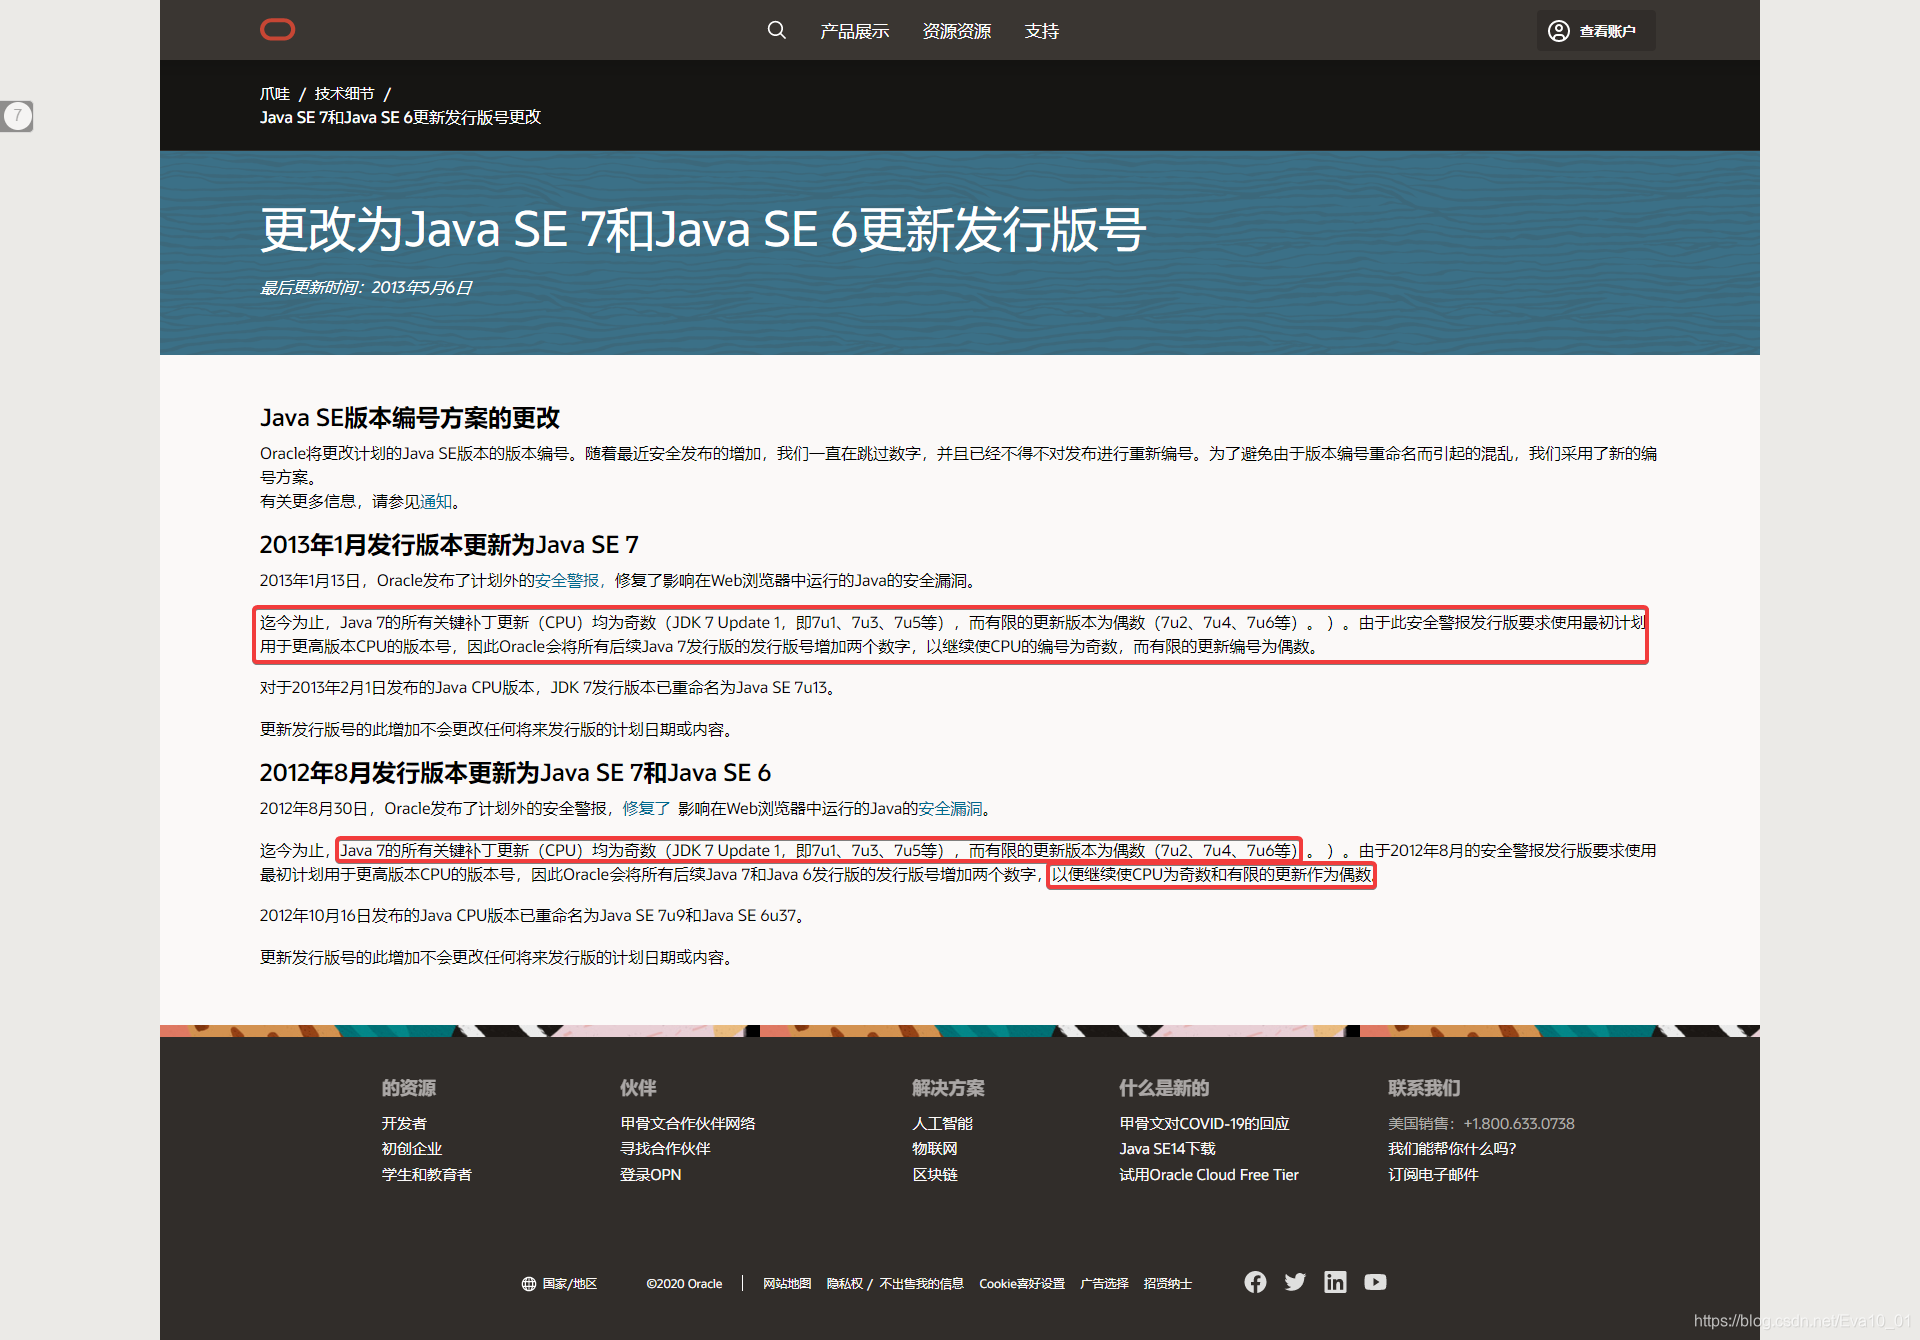Click heading 2012年8月发行版本更新为Java SE 7和Java SE 6

tap(515, 772)
